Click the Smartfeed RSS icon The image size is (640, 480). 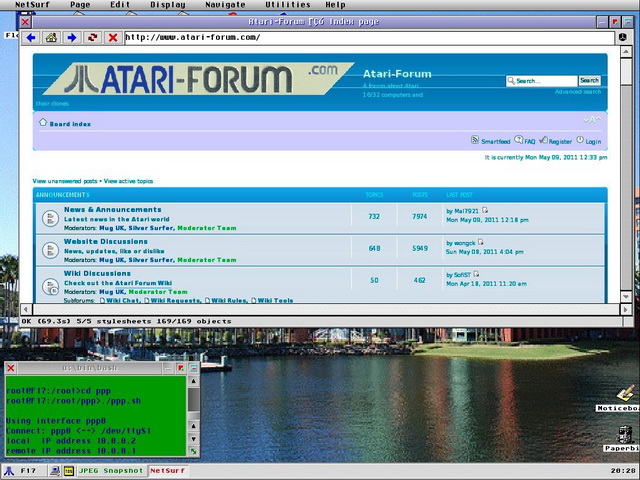tap(475, 140)
